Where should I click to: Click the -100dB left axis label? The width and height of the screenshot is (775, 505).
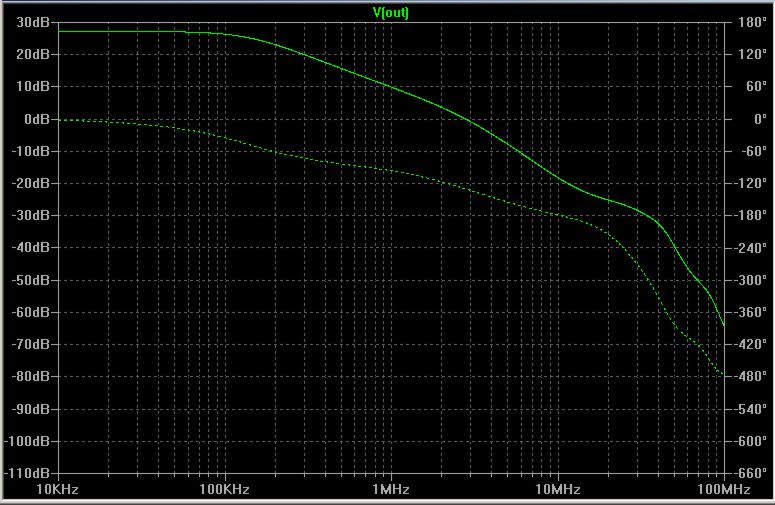(27, 441)
